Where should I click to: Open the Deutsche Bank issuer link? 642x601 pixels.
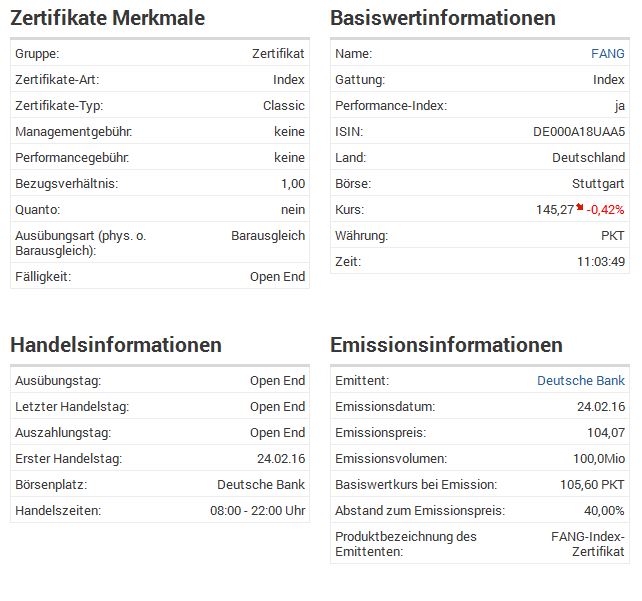click(x=581, y=381)
